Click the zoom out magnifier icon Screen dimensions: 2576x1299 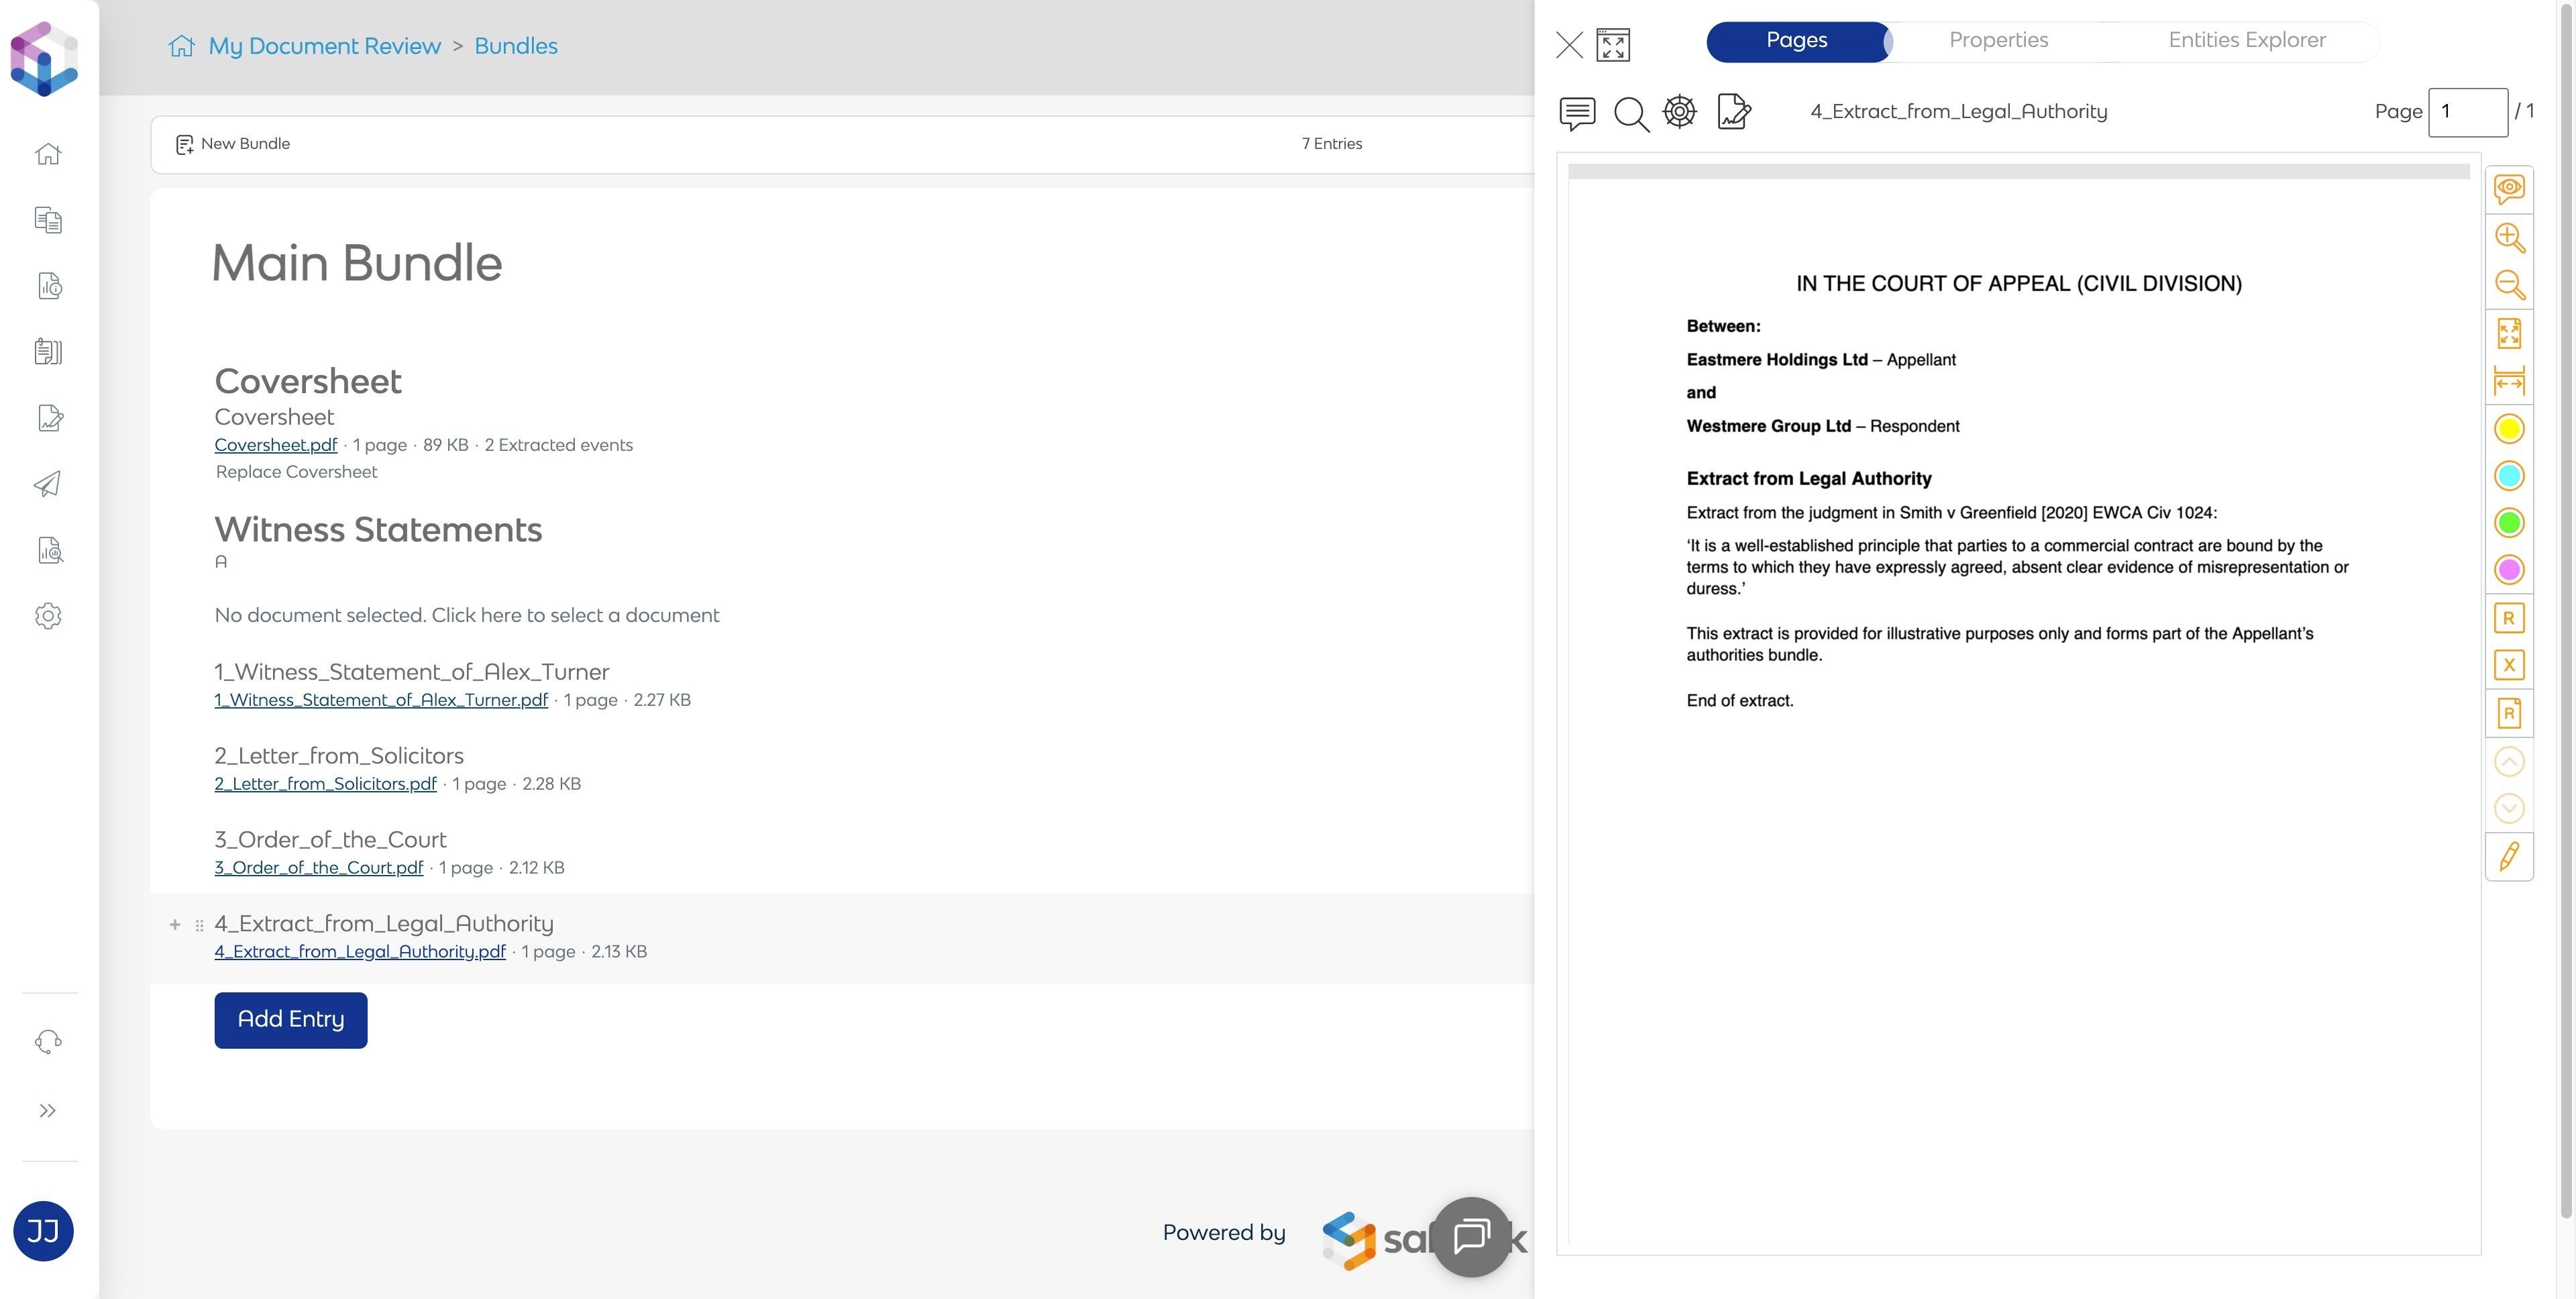[2509, 285]
